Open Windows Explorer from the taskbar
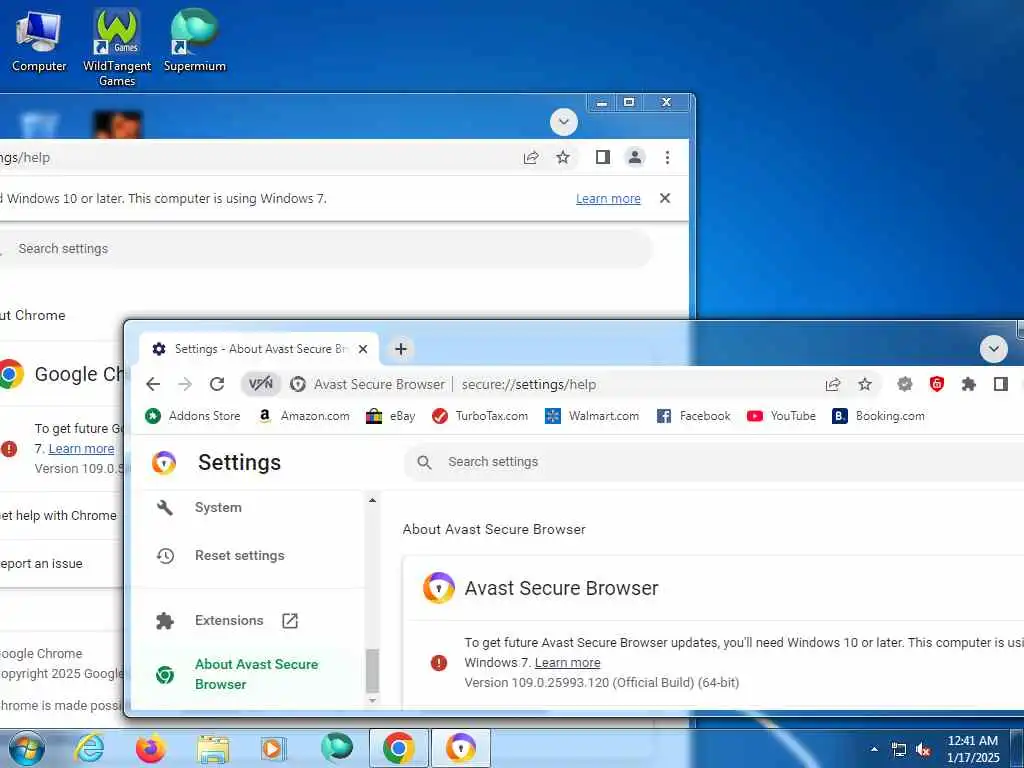1024x768 pixels. pyautogui.click(x=212, y=748)
